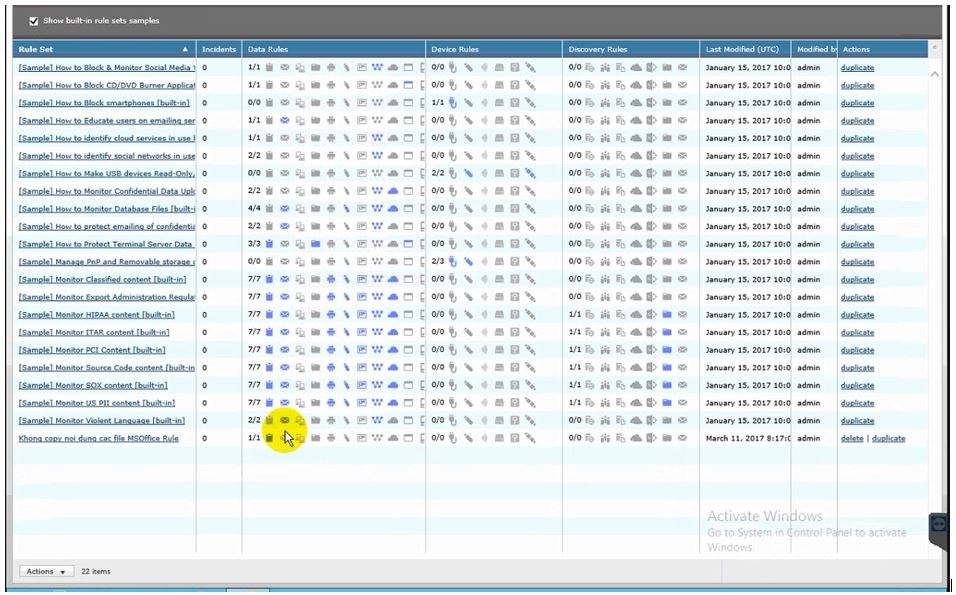The width and height of the screenshot is (956, 595).
Task: Click the blue cloud icon in the Monitor Database Files row
Action: click(x=393, y=209)
